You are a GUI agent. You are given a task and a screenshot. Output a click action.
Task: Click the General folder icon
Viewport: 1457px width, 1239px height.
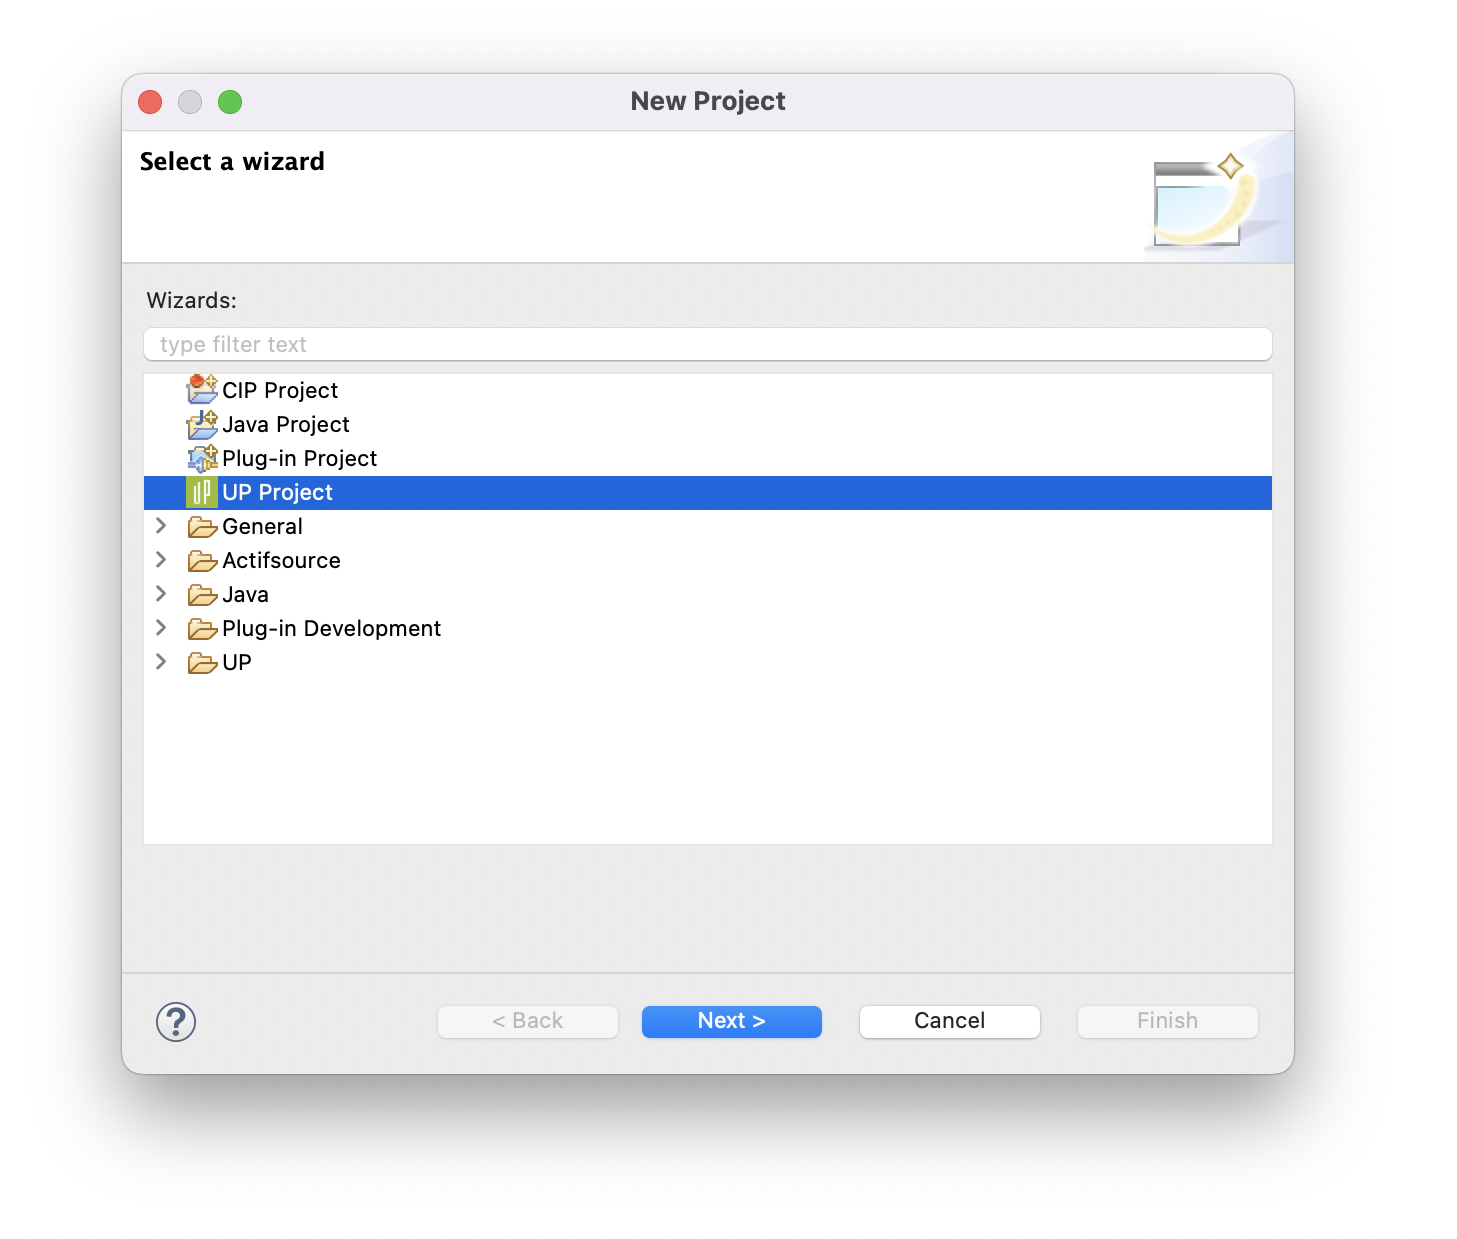tap(202, 527)
